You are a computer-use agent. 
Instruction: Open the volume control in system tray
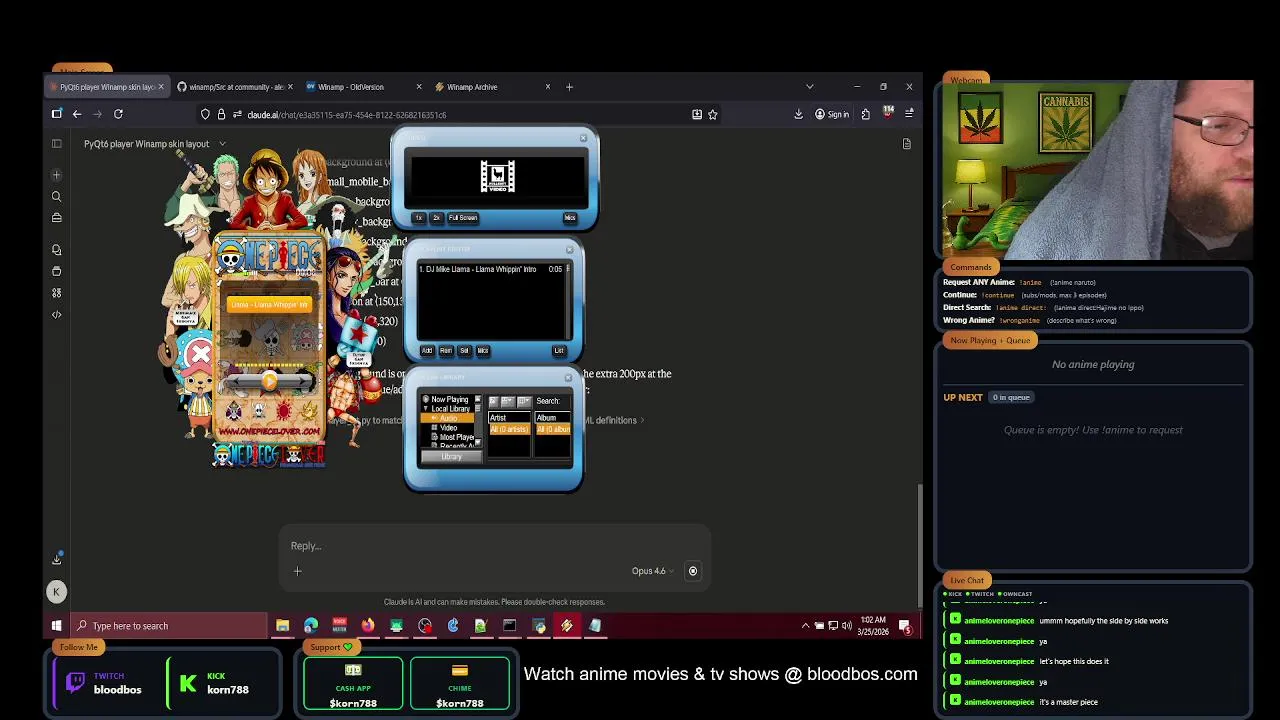846,626
